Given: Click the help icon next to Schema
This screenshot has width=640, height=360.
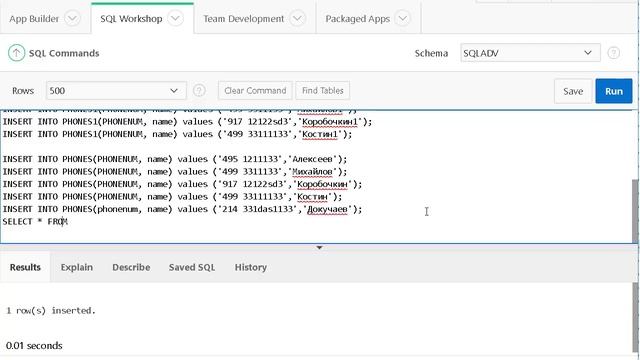Looking at the screenshot, I should click(613, 53).
